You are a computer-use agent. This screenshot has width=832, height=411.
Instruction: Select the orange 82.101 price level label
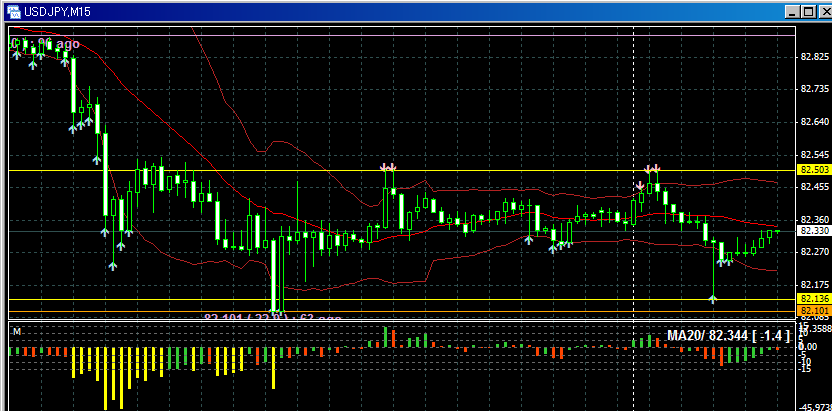coord(811,310)
